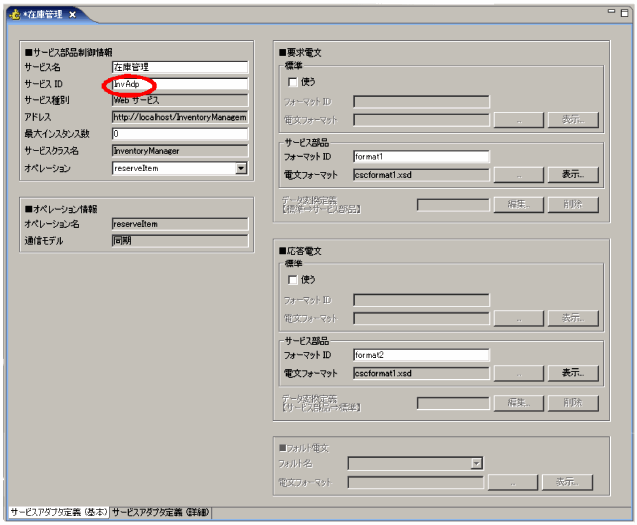The image size is (637, 525).
Task: Click 応答電文 フォーマット ID field containing format2
Action: tap(421, 355)
